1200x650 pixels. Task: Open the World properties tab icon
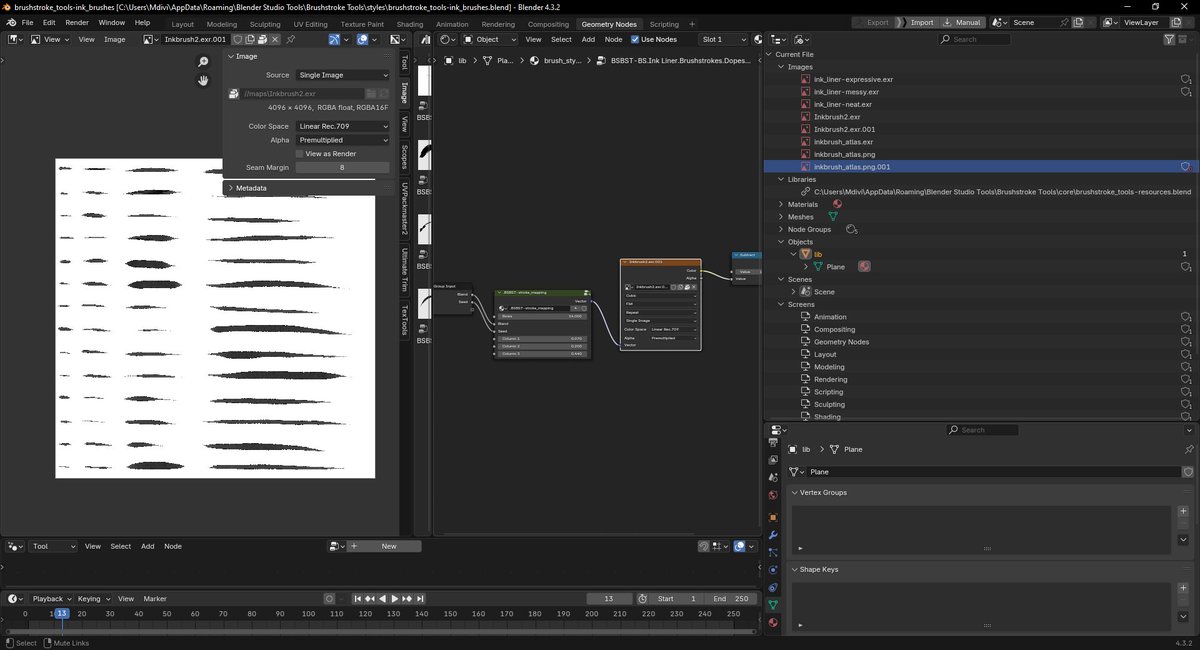(x=773, y=495)
